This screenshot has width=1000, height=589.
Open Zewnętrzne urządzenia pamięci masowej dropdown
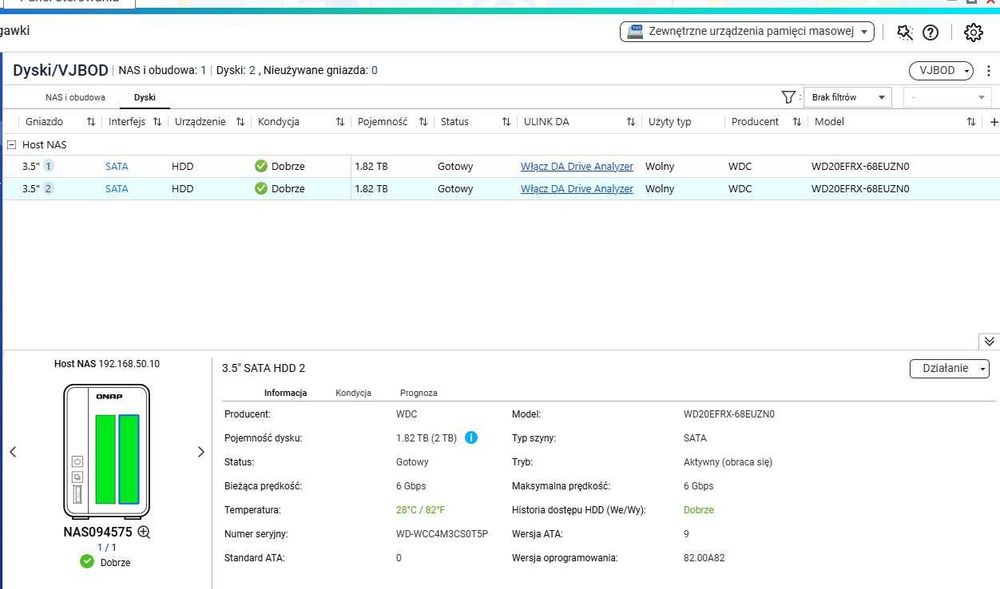747,31
